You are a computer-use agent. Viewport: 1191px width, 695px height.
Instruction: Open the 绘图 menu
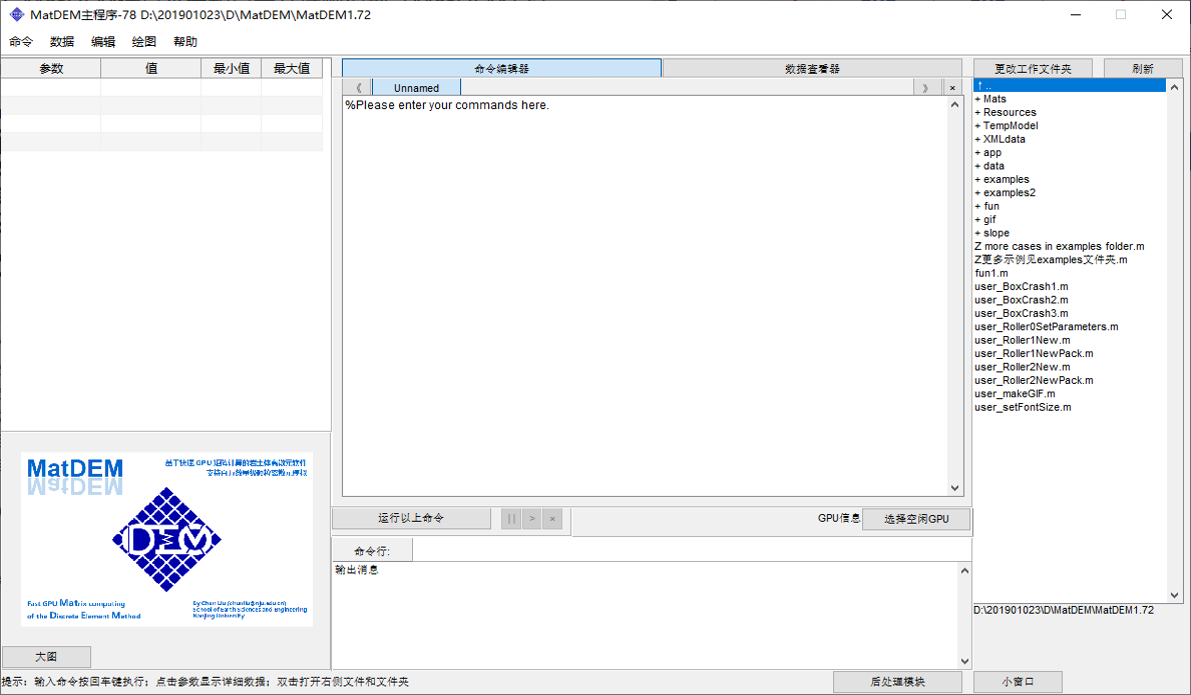(144, 42)
